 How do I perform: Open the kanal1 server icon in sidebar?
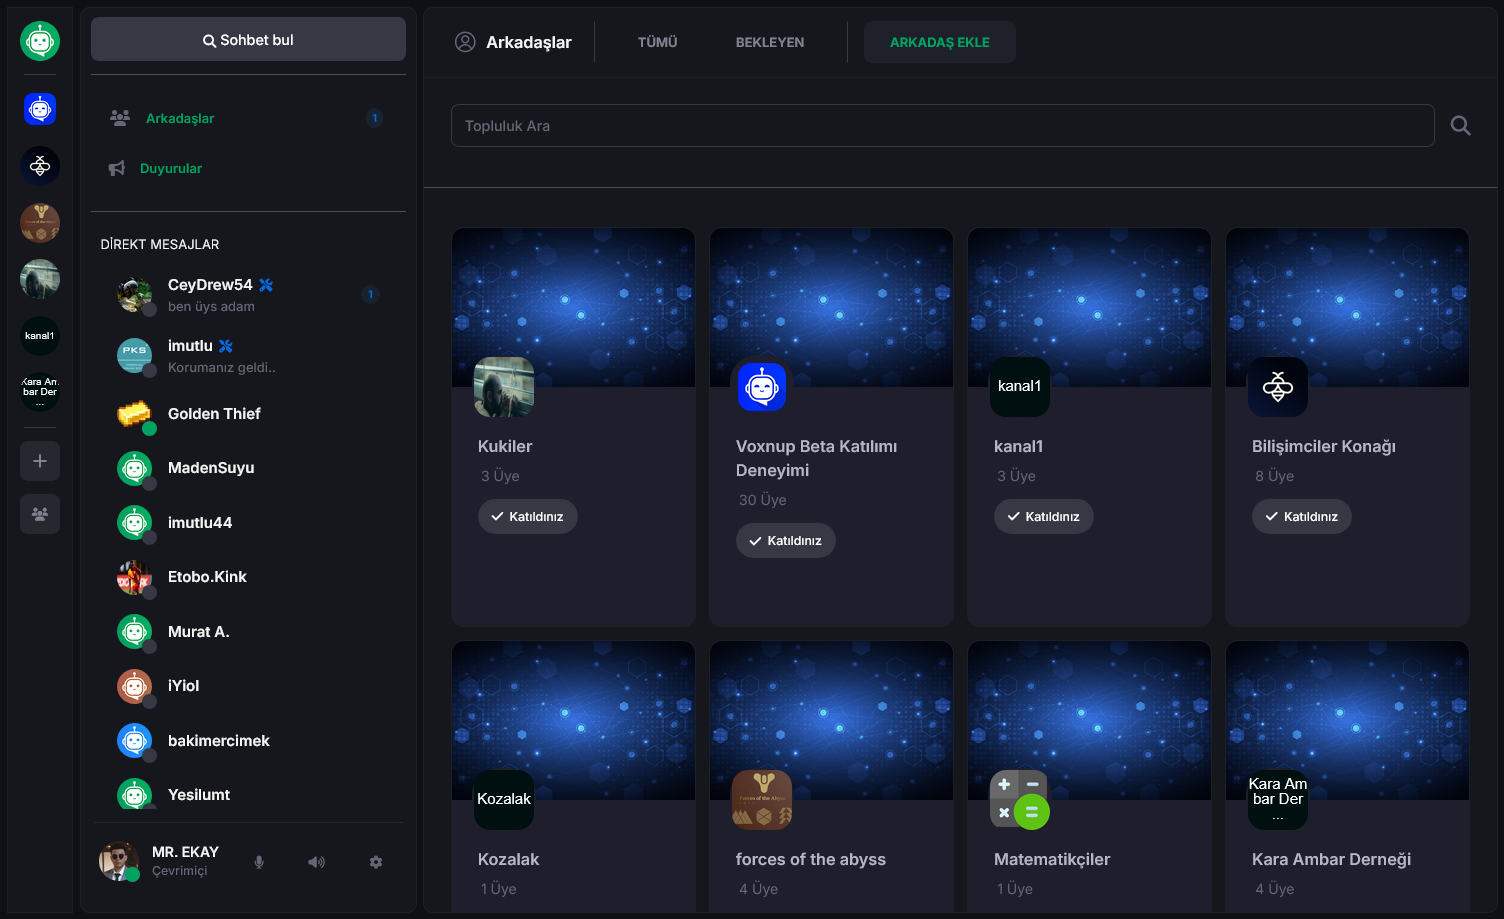pyautogui.click(x=40, y=336)
